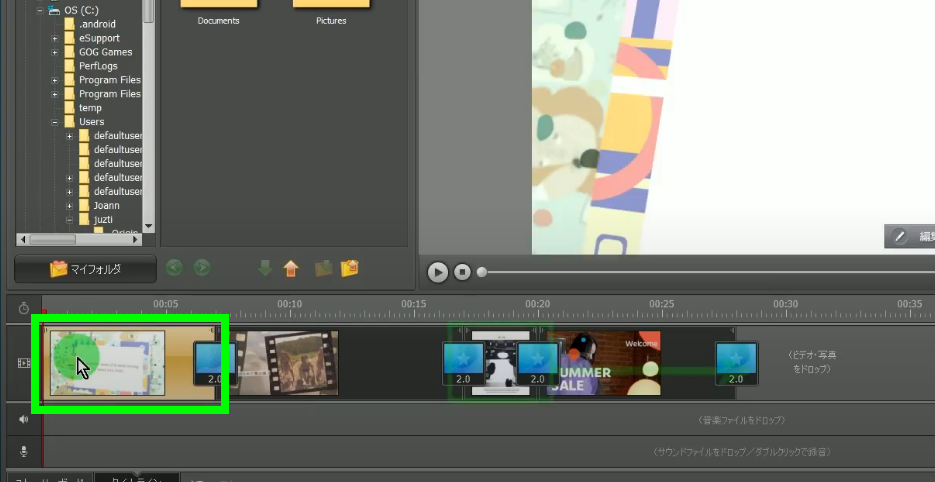Expand the GOG Games folder

56,52
